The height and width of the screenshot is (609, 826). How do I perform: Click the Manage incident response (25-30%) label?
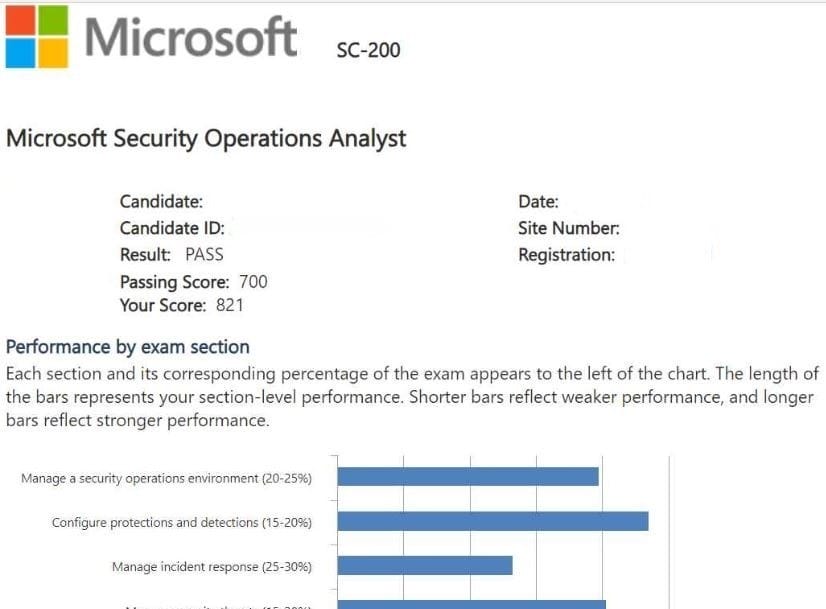click(x=211, y=567)
